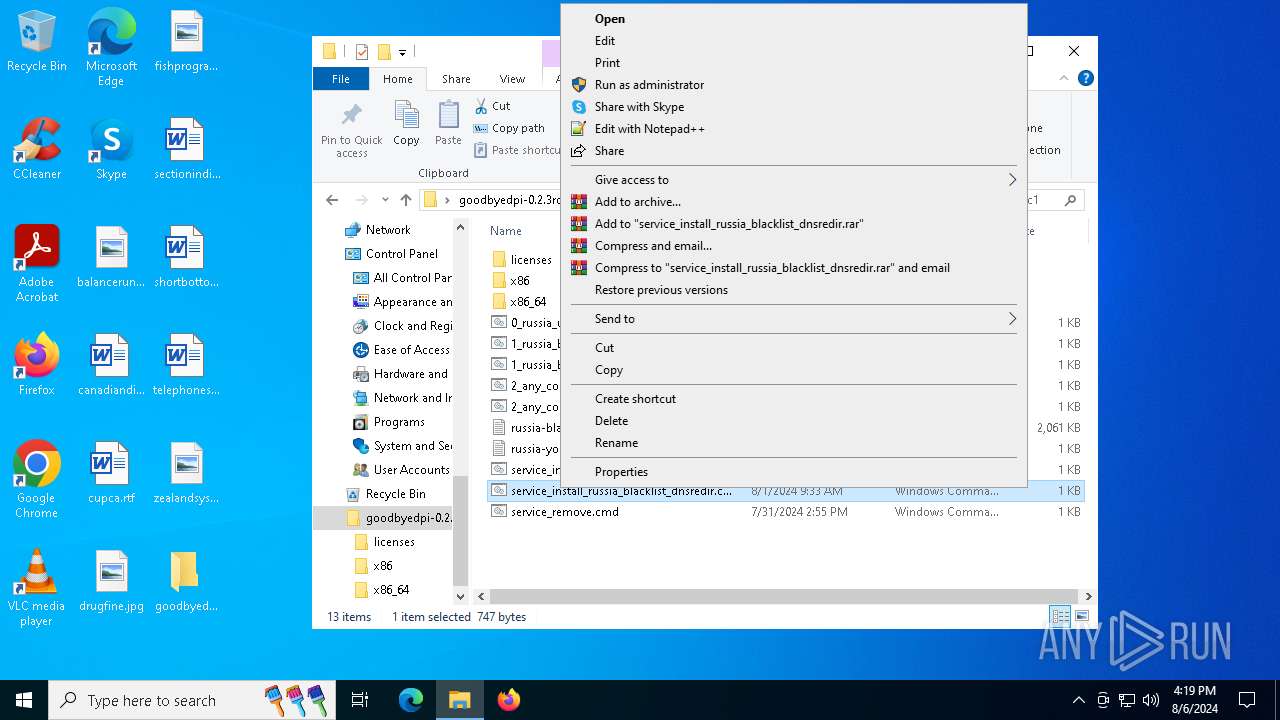Open VLC media player desktop shortcut
The width and height of the screenshot is (1280, 720).
pyautogui.click(x=37, y=588)
